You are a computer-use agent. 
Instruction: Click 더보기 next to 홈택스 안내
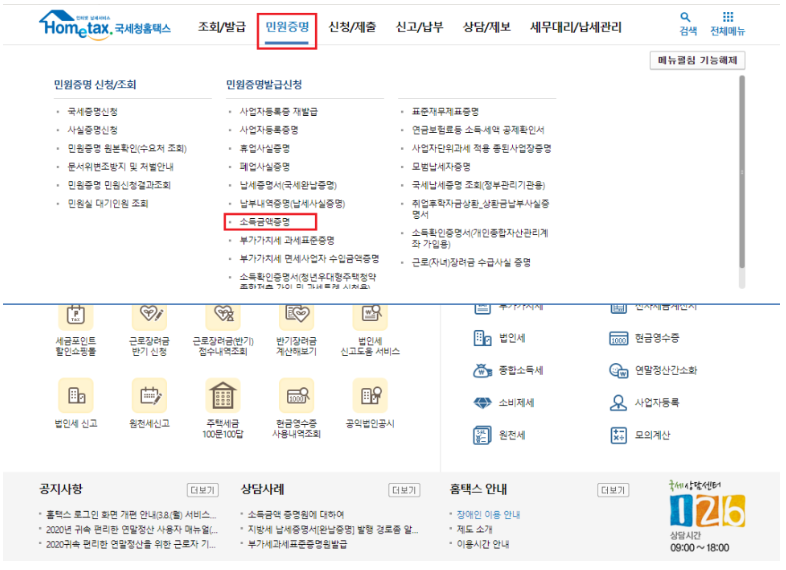tap(613, 490)
